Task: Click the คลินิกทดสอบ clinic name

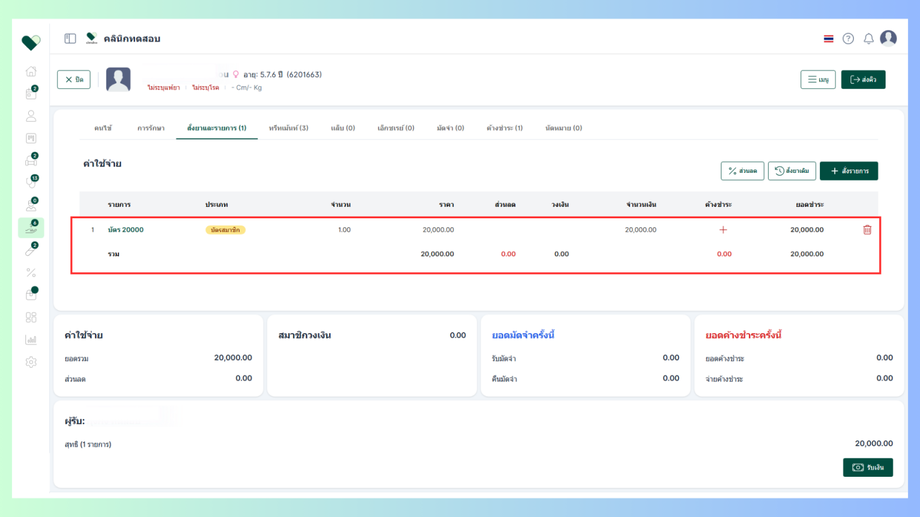Action: click(x=132, y=39)
